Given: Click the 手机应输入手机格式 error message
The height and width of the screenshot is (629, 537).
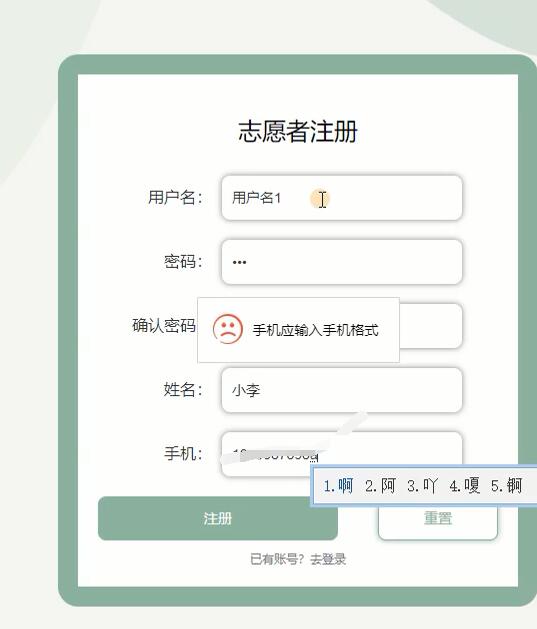Looking at the screenshot, I should (x=315, y=330).
